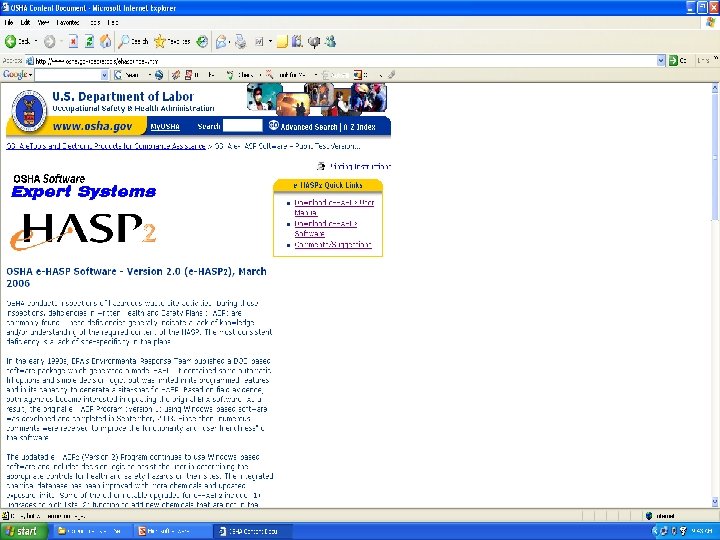Click the Google toolbar globe icon

pos(159,75)
